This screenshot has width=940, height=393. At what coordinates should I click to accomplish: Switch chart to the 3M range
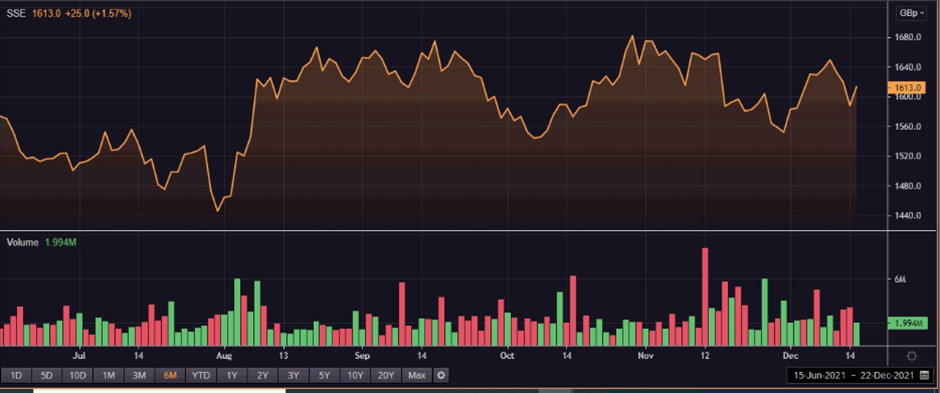pos(139,376)
